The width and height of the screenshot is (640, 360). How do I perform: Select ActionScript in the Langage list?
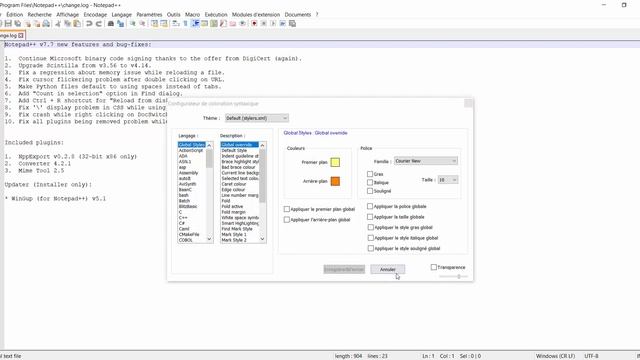click(x=191, y=151)
